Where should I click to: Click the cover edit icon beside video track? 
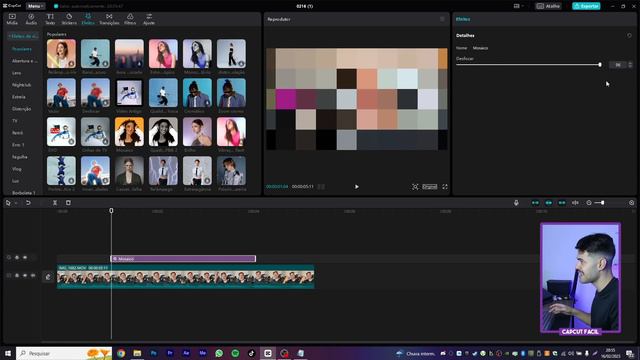click(48, 277)
